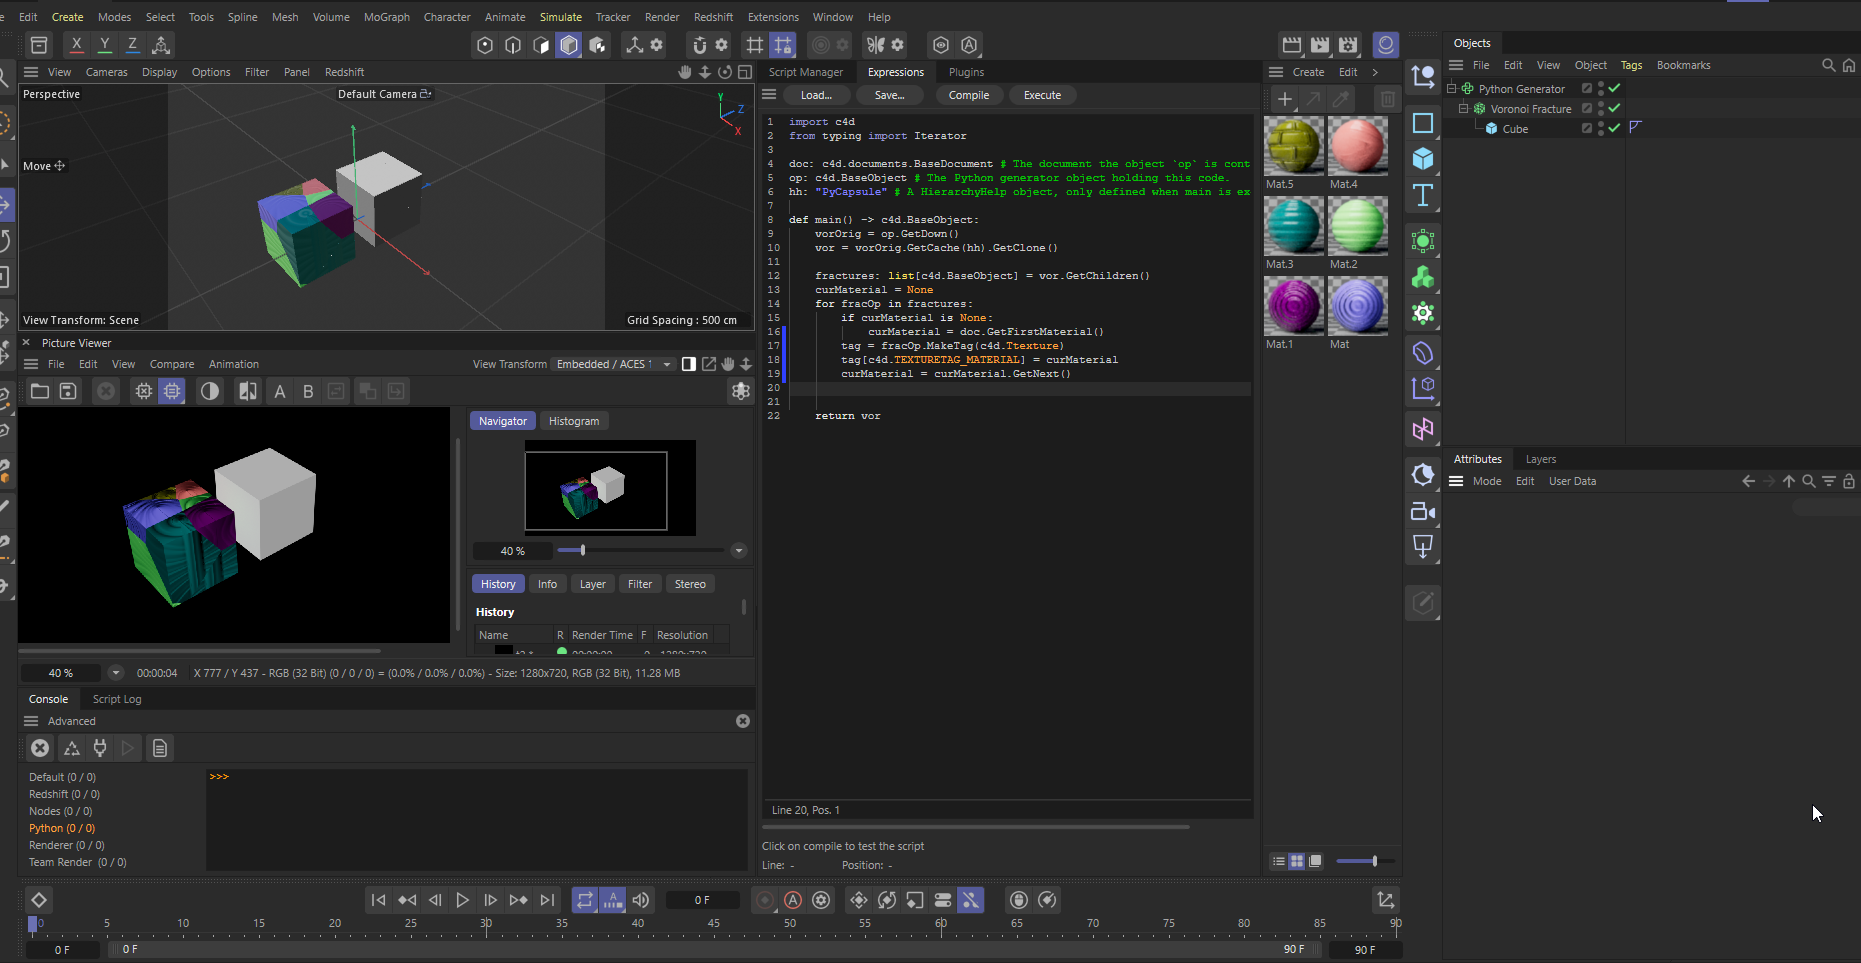Switch to Polygons mode in top toolbar
The height and width of the screenshot is (963, 1861).
click(x=541, y=45)
